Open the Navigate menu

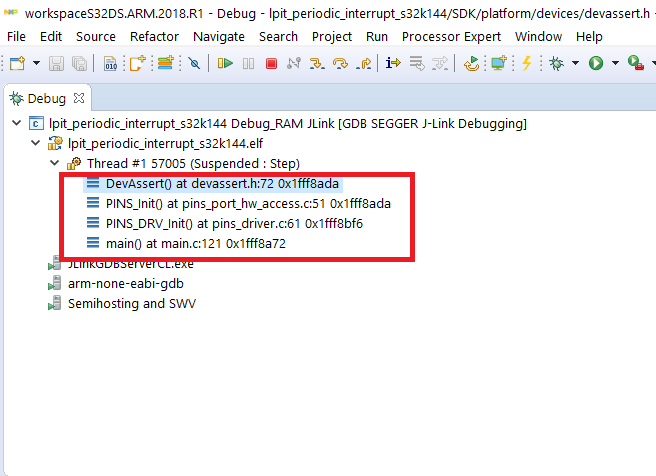point(219,37)
